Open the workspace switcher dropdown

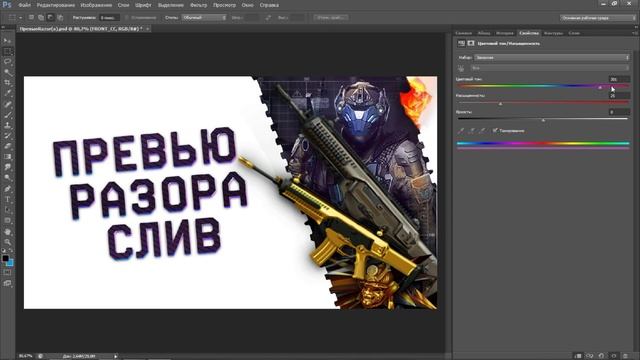point(598,18)
